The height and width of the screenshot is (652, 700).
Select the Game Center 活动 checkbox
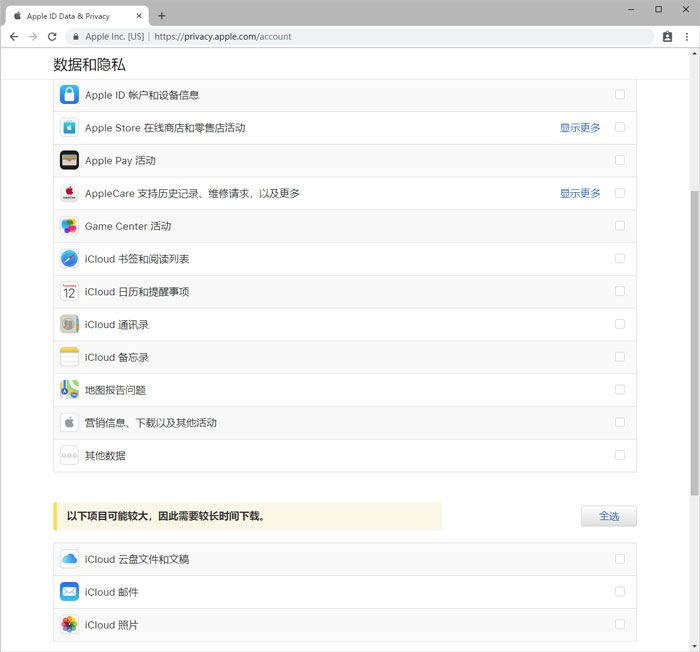pyautogui.click(x=620, y=226)
